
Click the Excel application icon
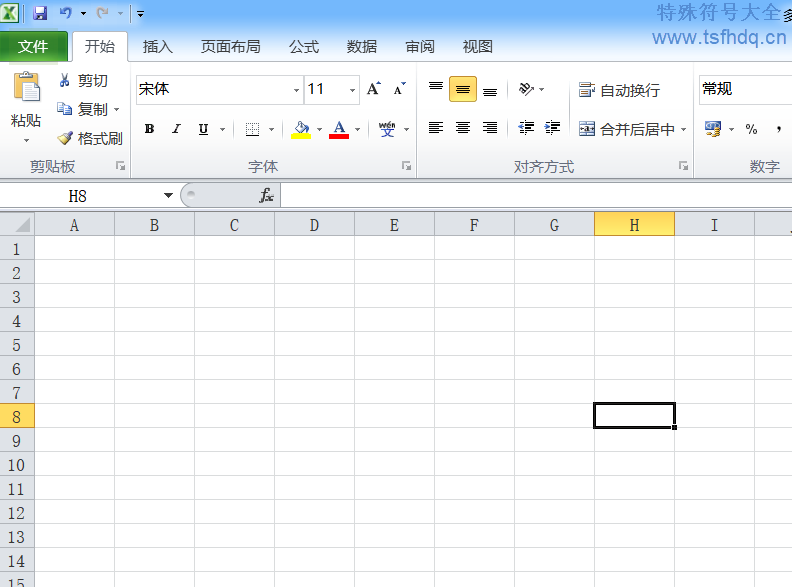pos(10,13)
